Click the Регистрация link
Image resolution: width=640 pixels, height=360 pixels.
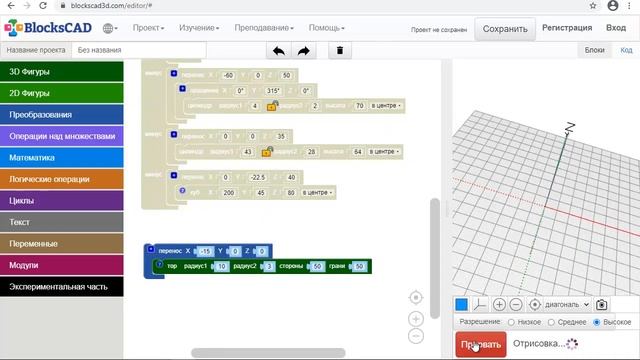567,28
